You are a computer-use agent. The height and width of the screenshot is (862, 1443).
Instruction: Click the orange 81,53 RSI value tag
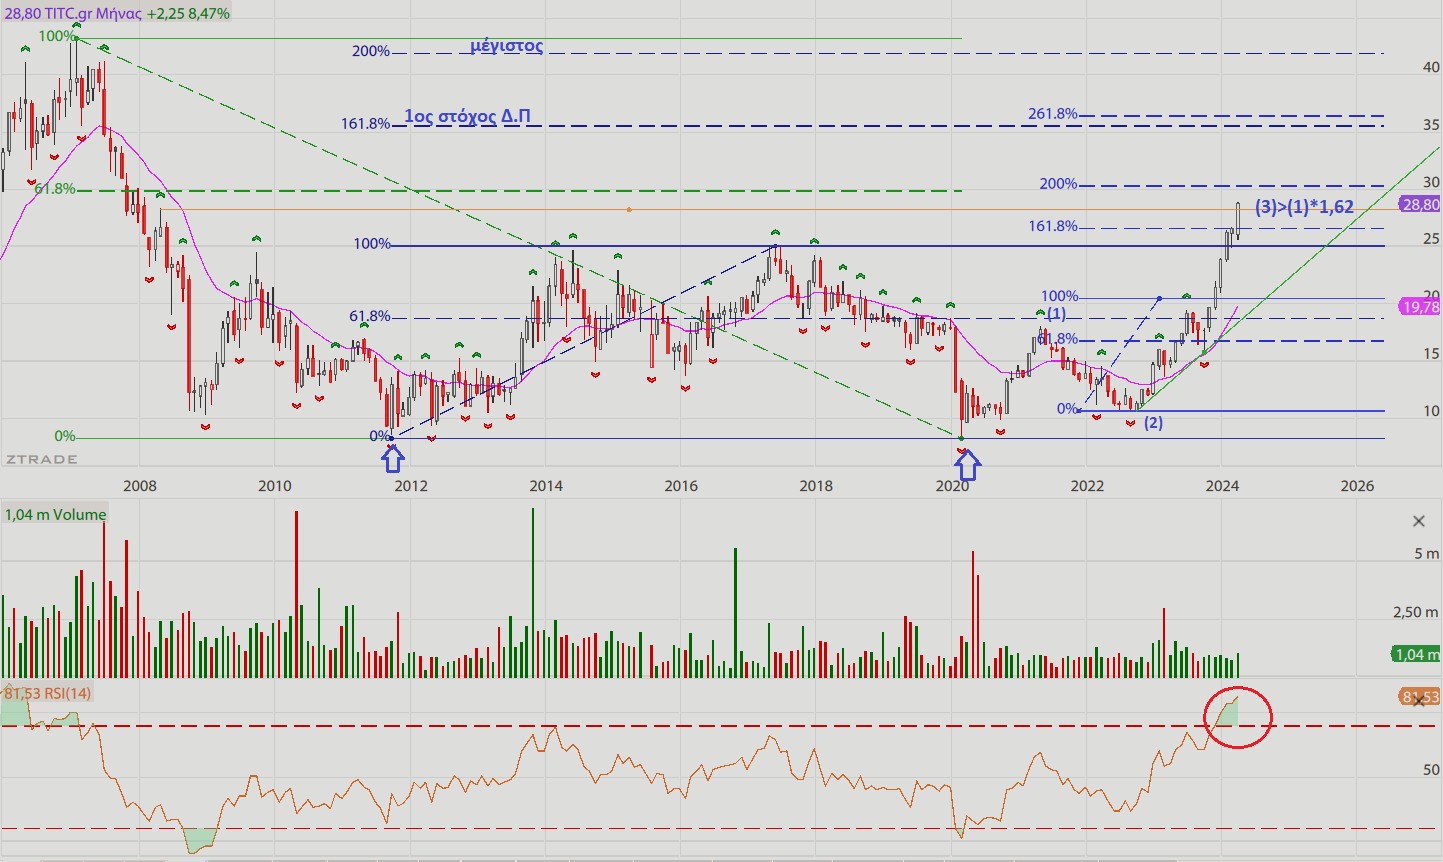pos(1420,697)
